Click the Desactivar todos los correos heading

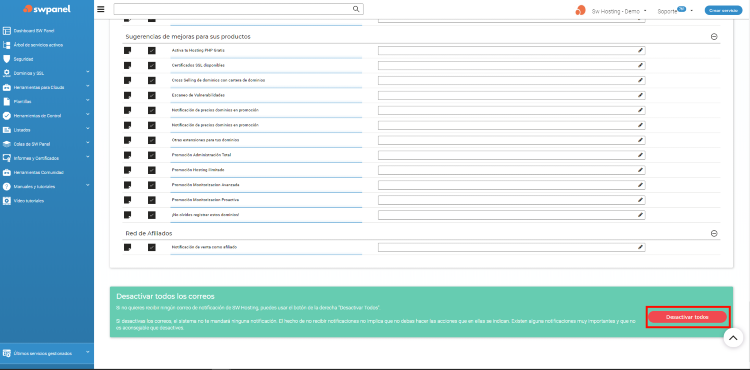pos(165,296)
